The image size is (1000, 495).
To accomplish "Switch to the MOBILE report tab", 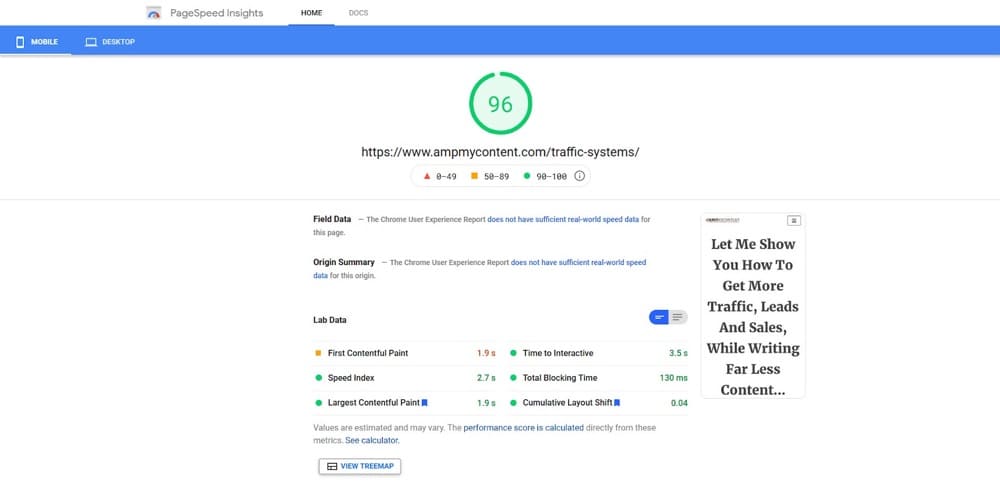I will 36,42.
